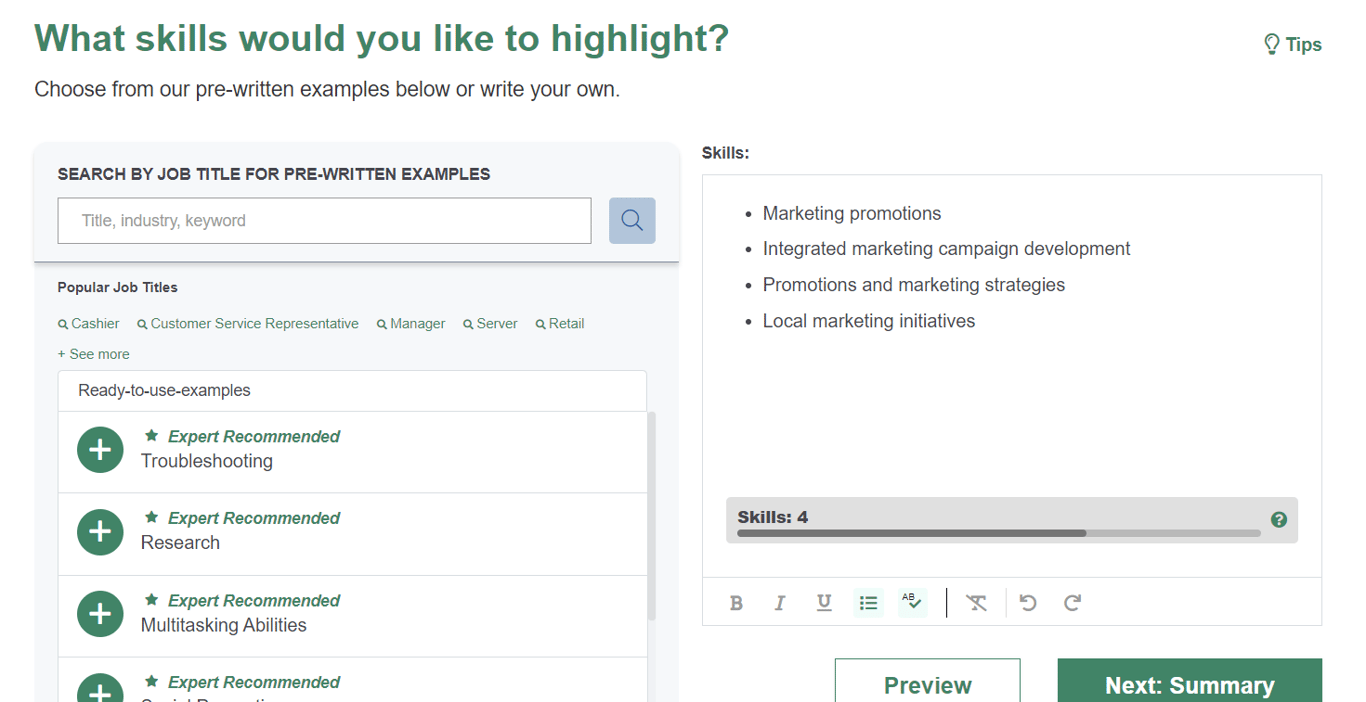The image size is (1366, 702).
Task: Click the 'Skills: 4' counter label
Action: 773,517
